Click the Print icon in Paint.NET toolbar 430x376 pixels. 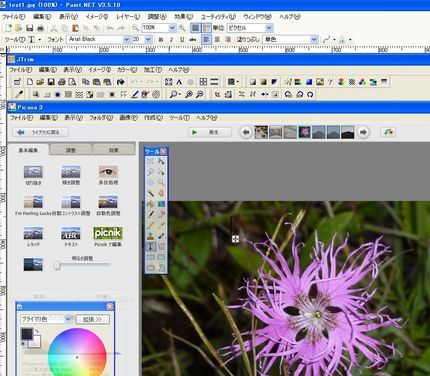[40, 28]
